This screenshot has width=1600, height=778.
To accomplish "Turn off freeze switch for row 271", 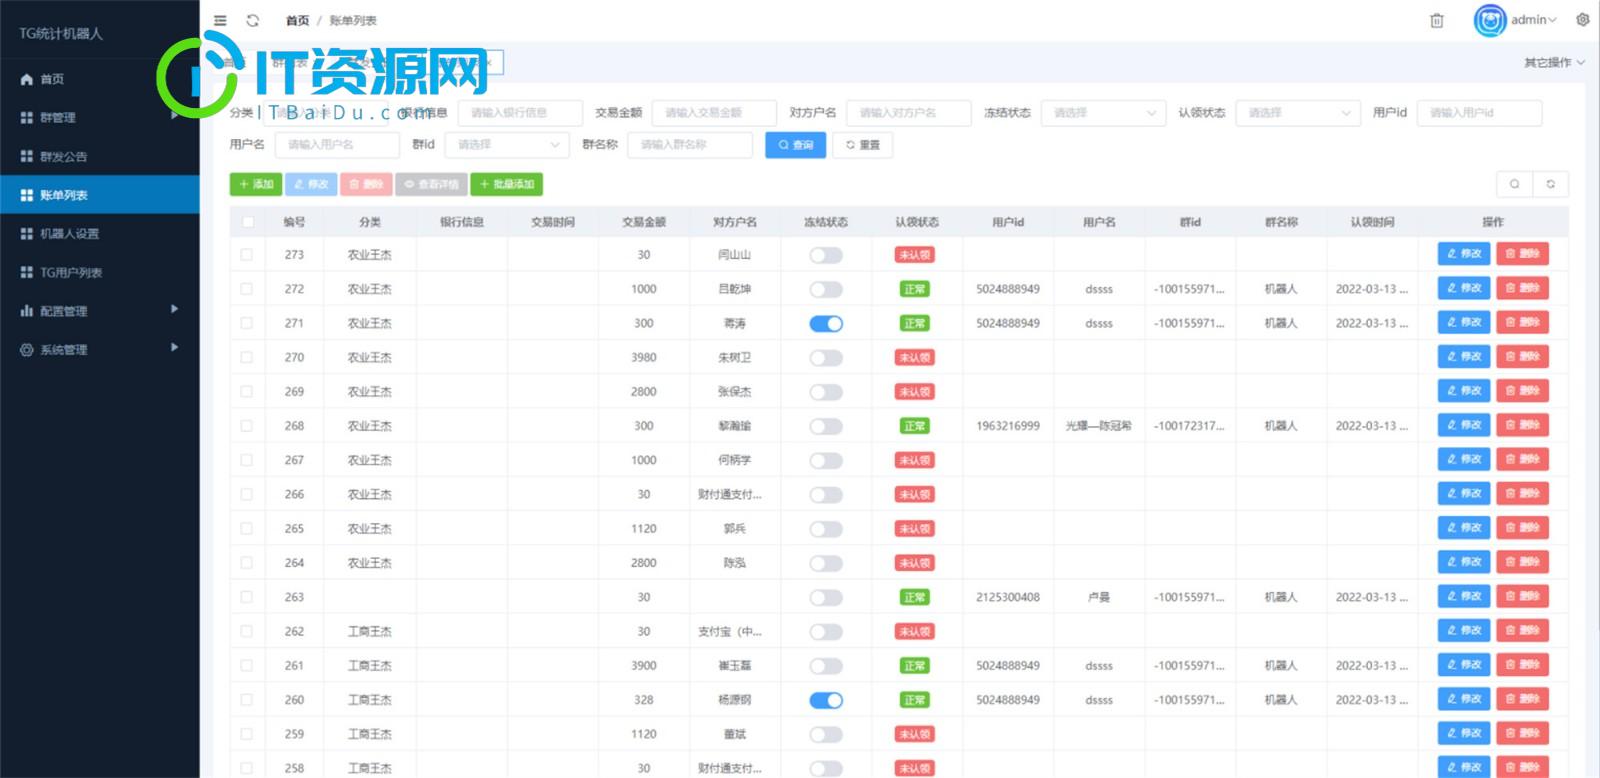I will point(826,323).
